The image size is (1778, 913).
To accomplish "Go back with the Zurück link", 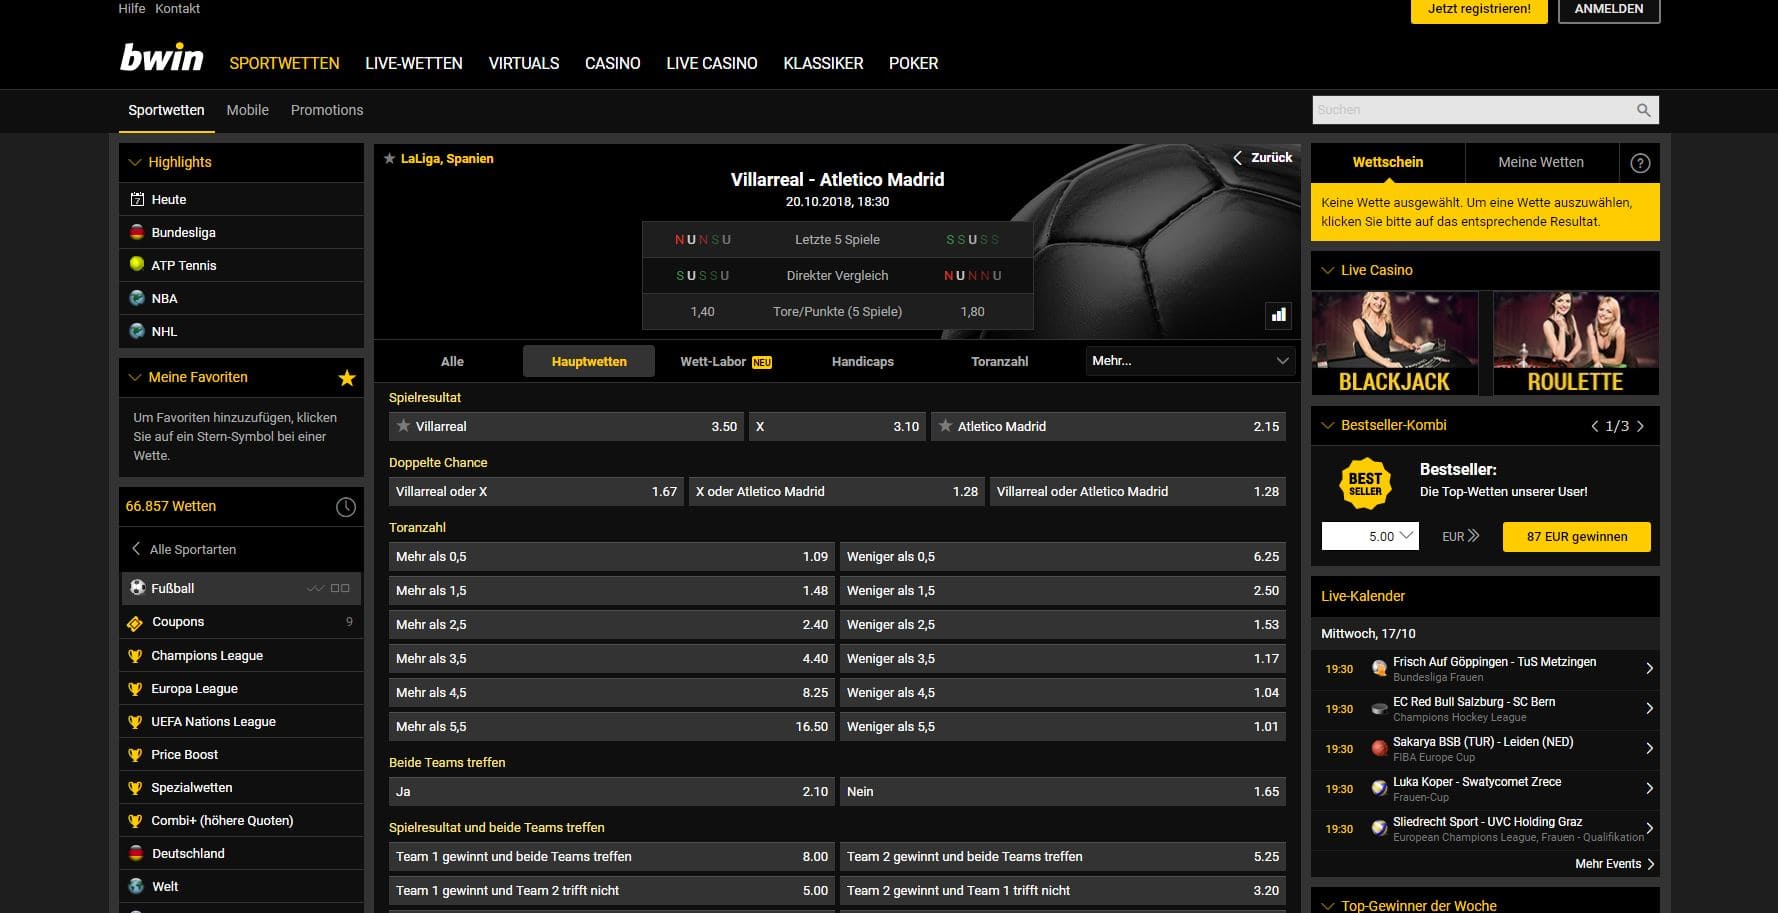I will (1263, 157).
